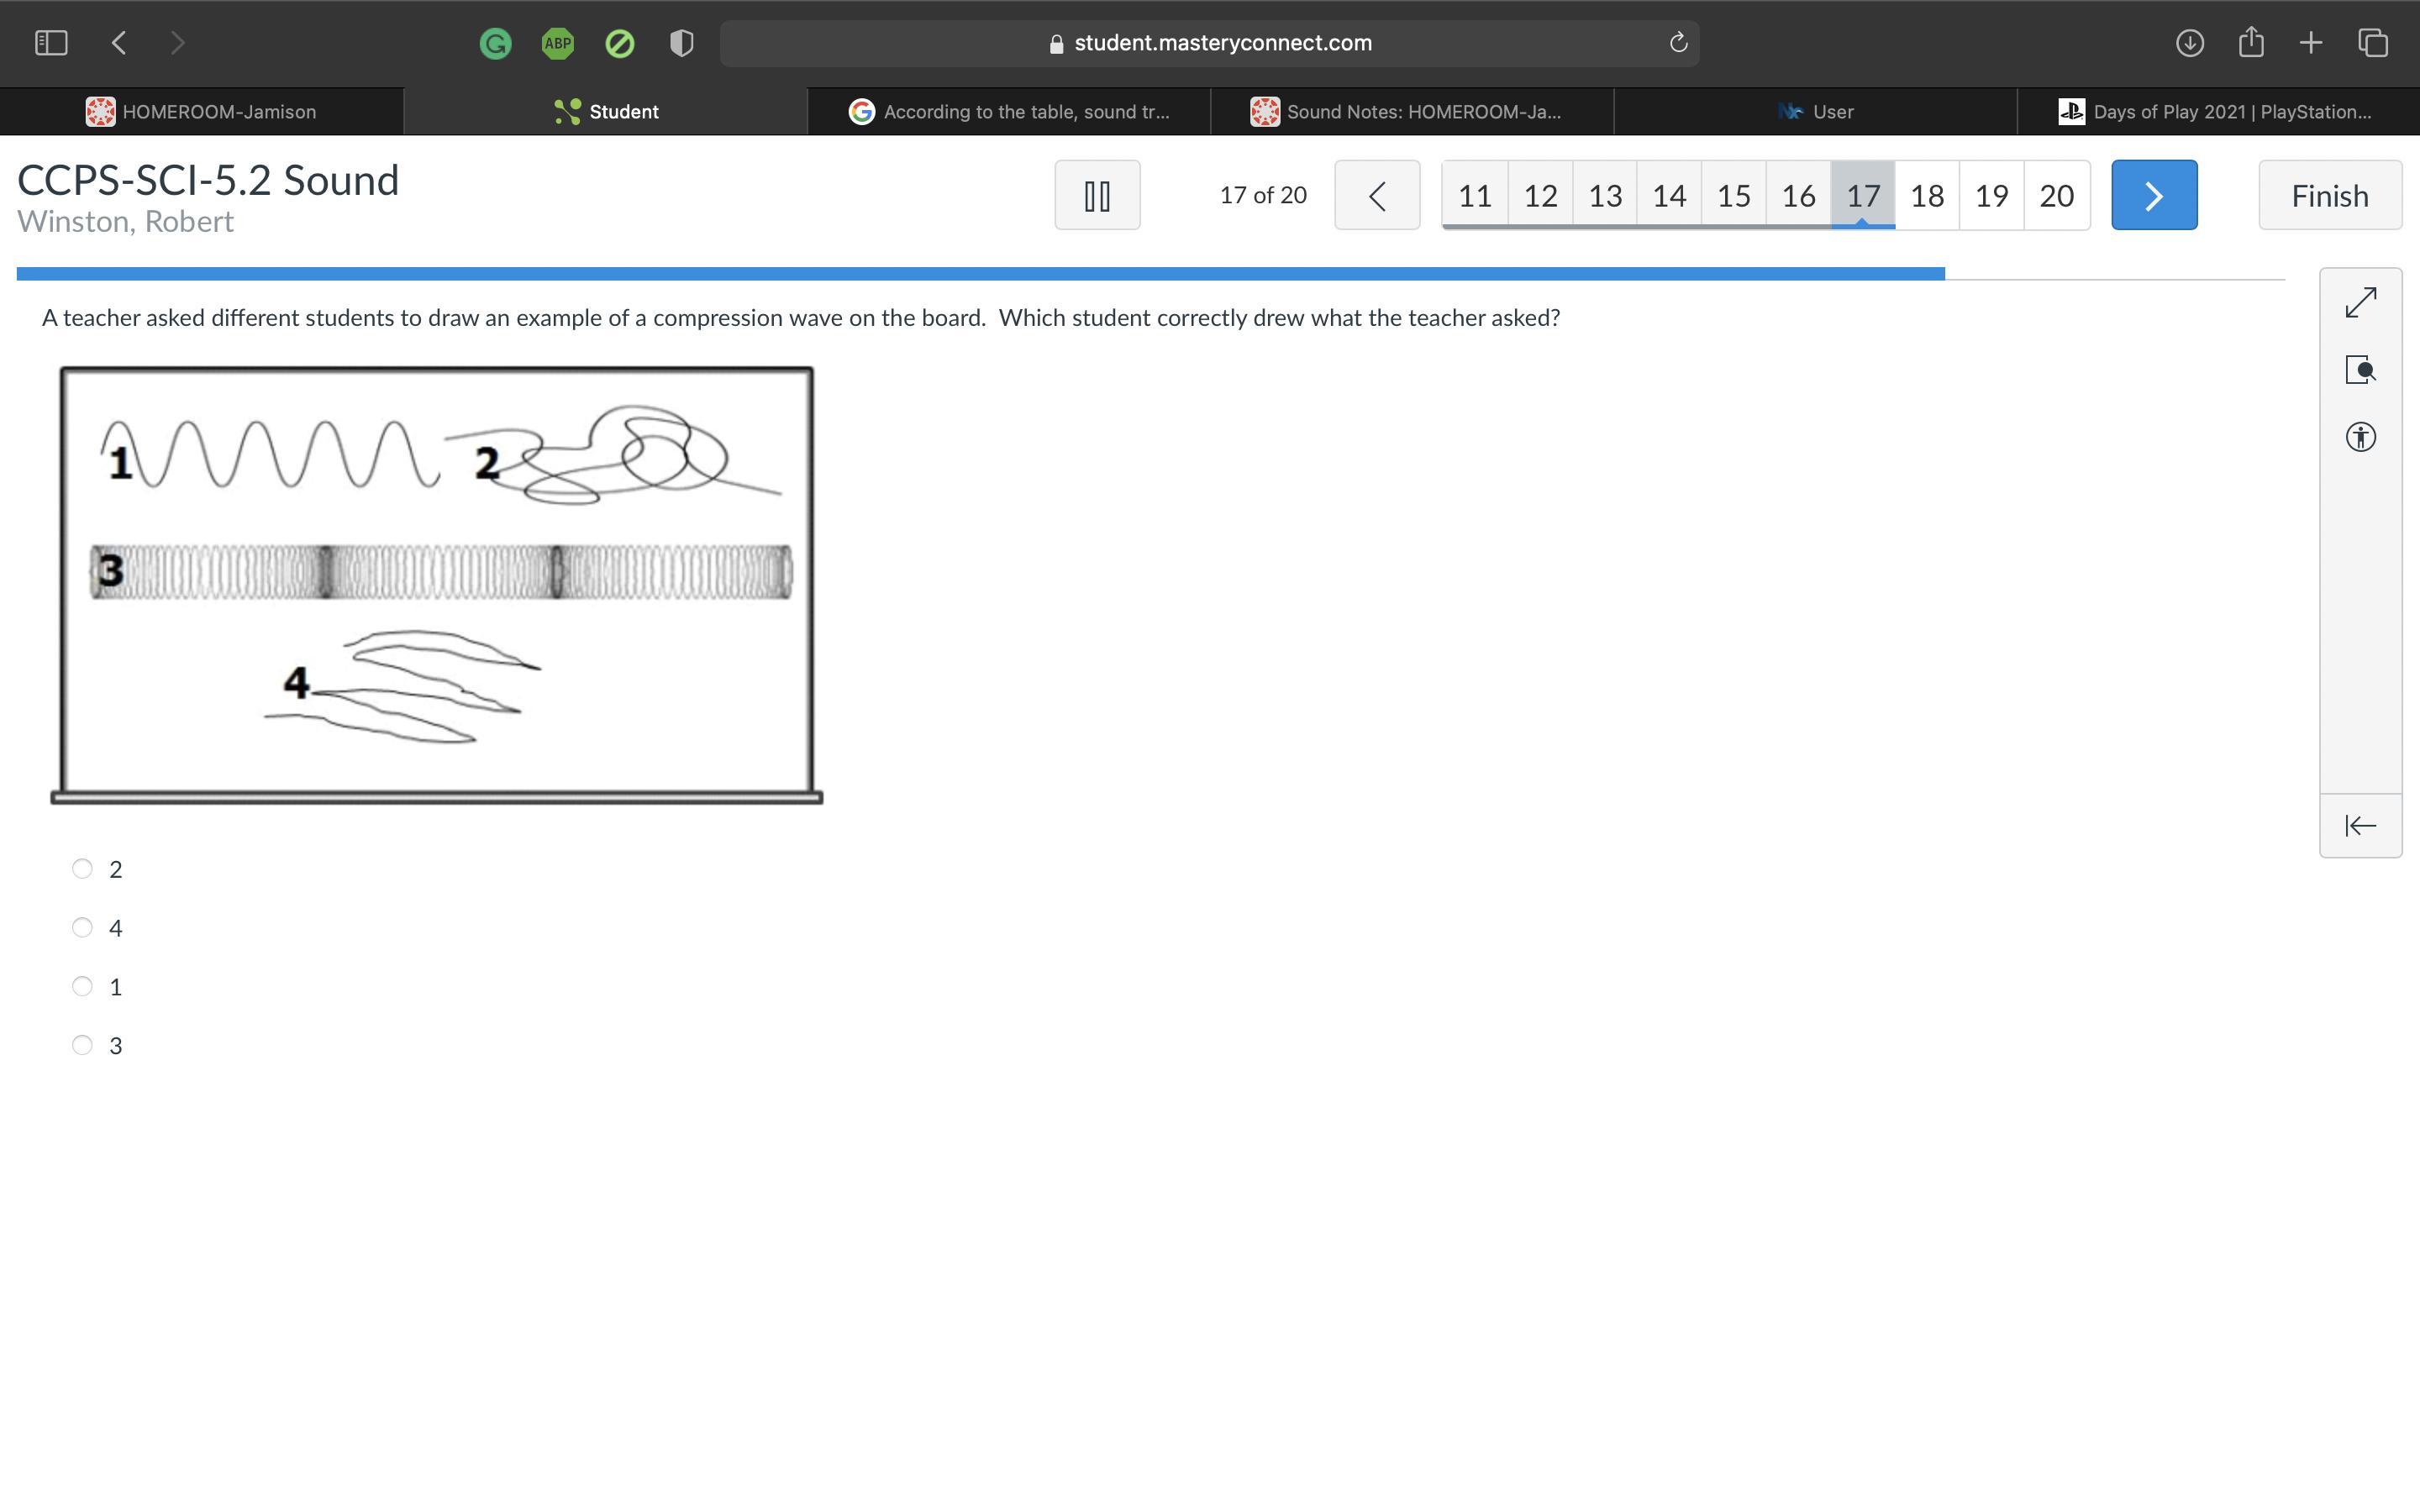Viewport: 2420px width, 1512px height.
Task: Go to previous question arrow
Action: point(1377,195)
